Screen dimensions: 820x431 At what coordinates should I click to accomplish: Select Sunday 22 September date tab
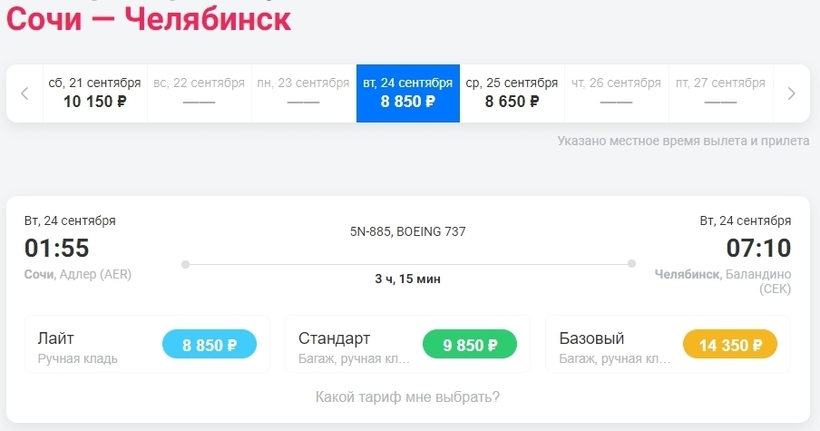[x=199, y=93]
